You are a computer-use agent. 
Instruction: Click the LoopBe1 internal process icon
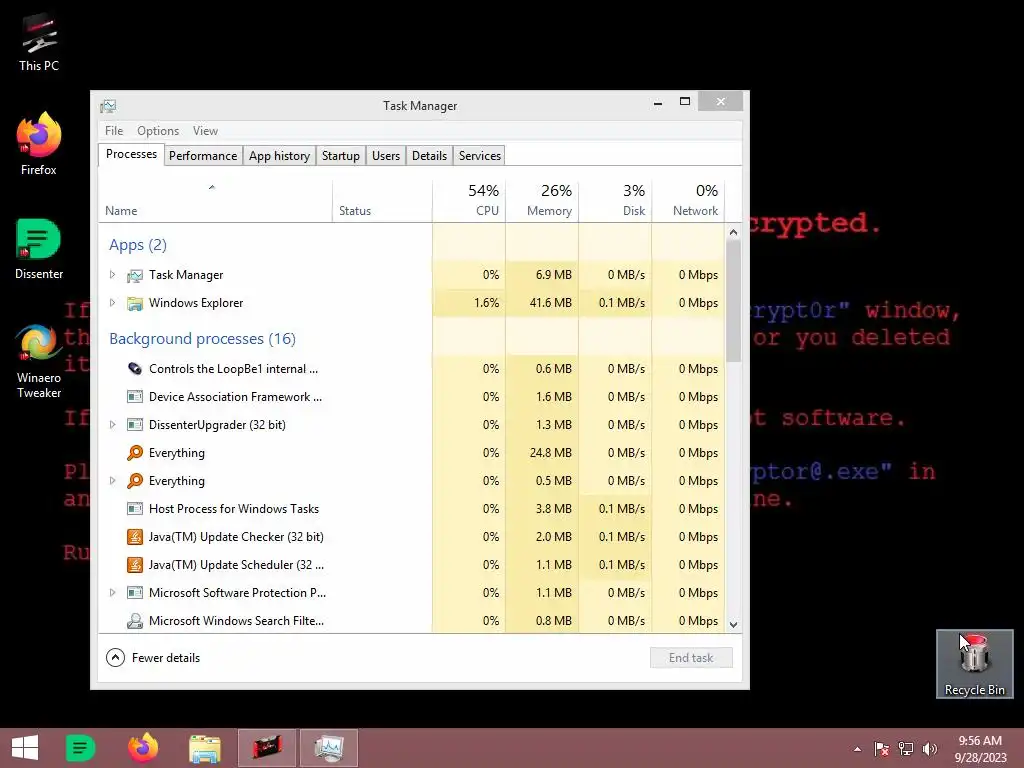[x=135, y=369]
